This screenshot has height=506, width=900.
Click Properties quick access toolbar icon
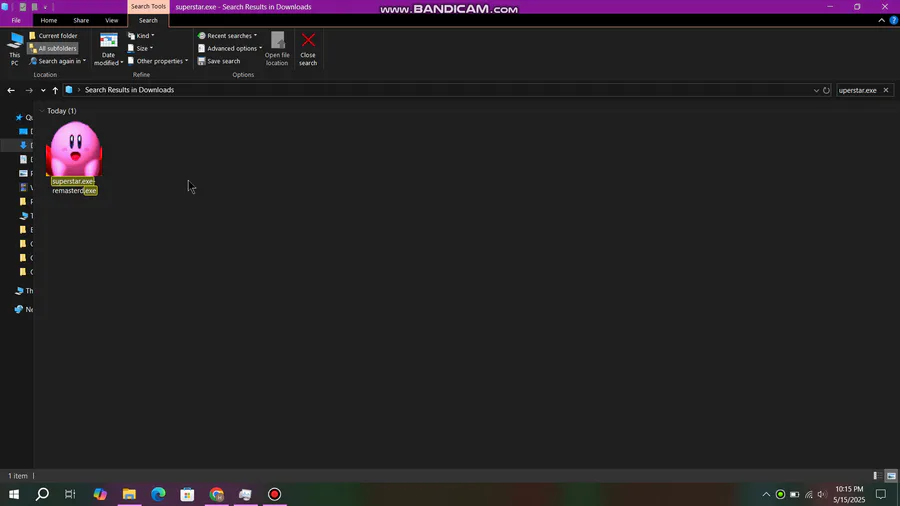[x=22, y=7]
